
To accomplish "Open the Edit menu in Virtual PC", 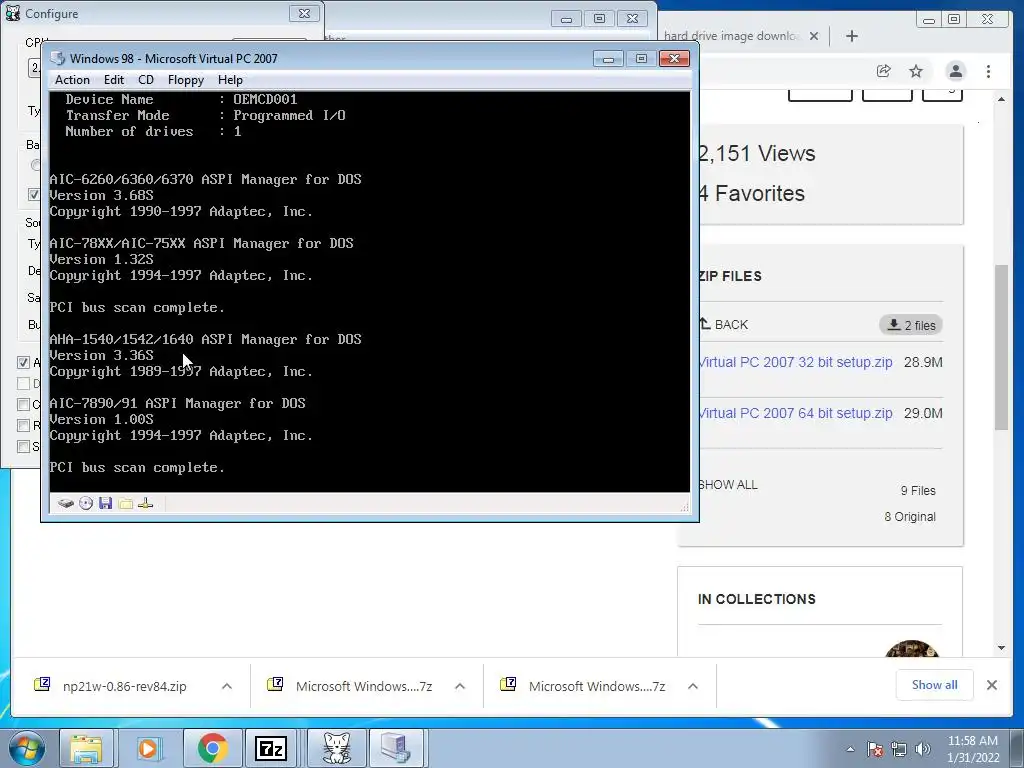I will (114, 80).
